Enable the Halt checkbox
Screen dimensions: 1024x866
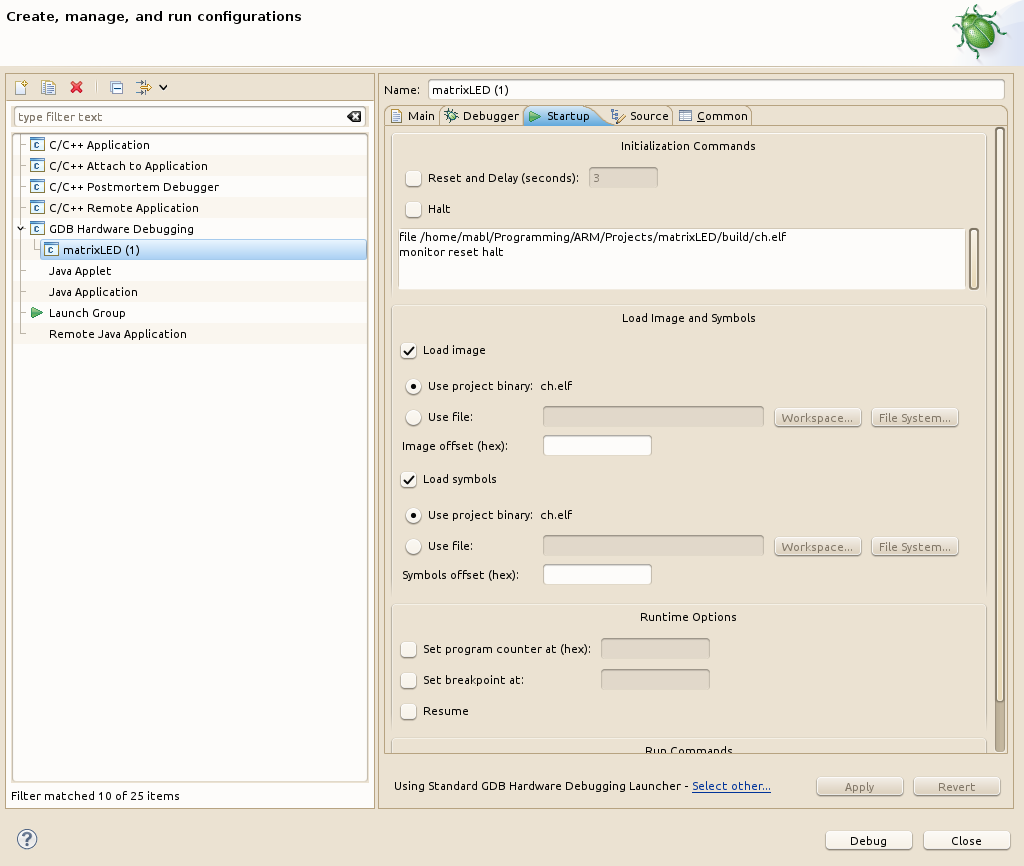tap(413, 209)
